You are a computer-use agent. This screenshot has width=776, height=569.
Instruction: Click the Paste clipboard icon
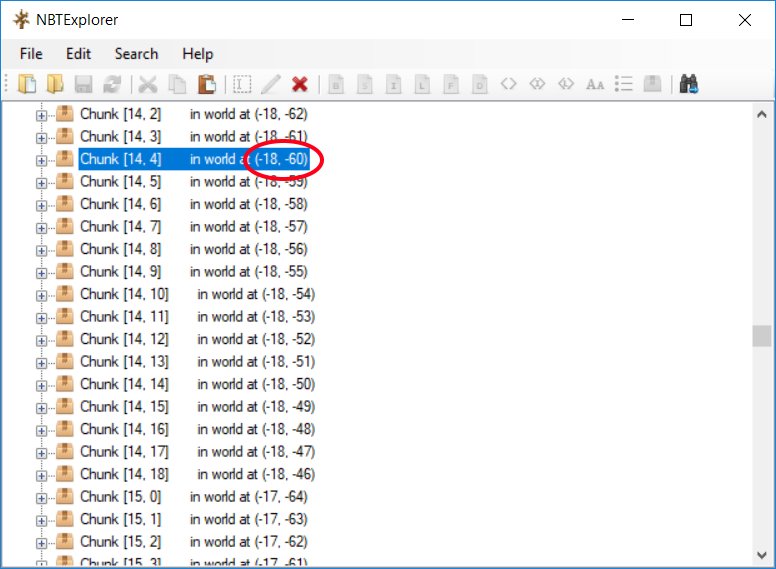pyautogui.click(x=206, y=84)
